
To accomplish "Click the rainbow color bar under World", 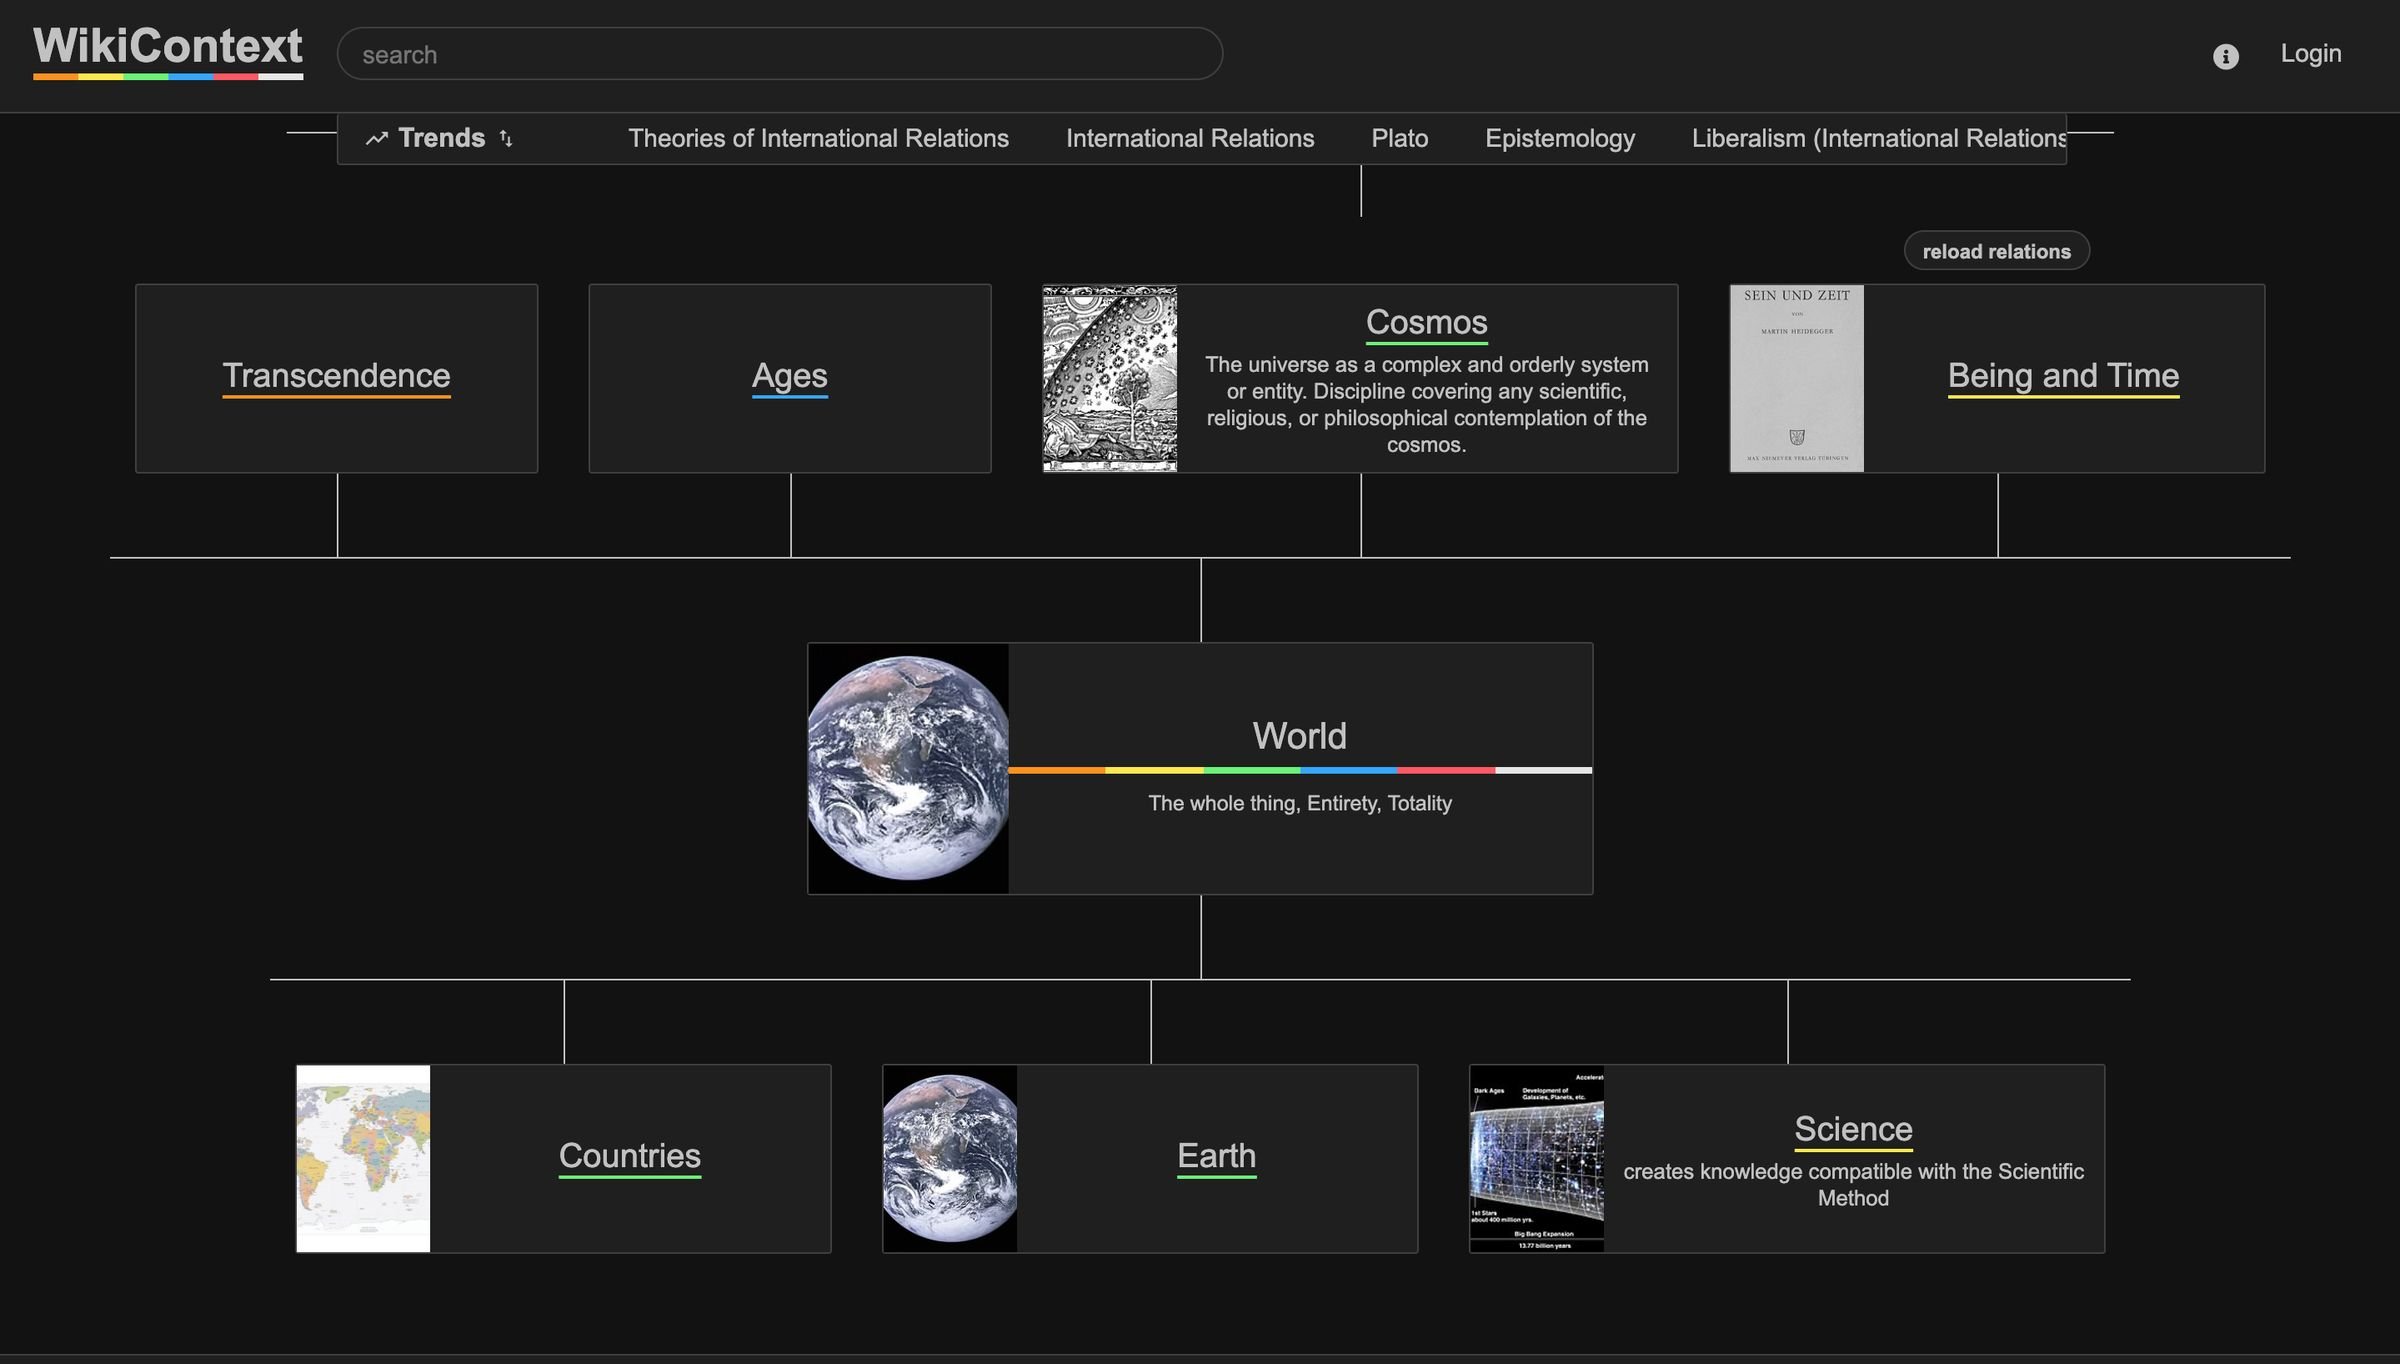I will point(1299,769).
